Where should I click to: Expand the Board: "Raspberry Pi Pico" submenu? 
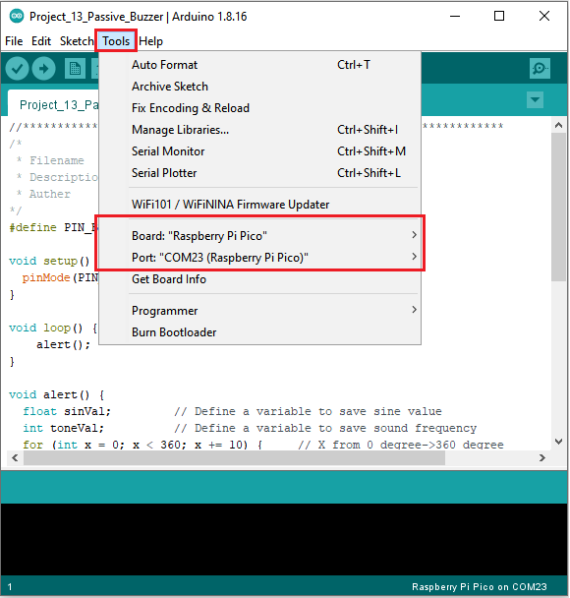[x=260, y=236]
